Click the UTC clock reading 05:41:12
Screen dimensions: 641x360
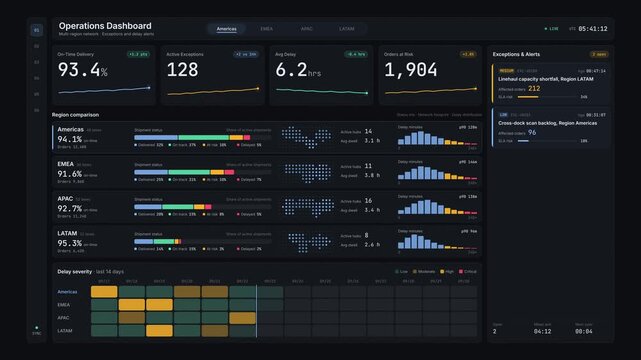point(592,29)
